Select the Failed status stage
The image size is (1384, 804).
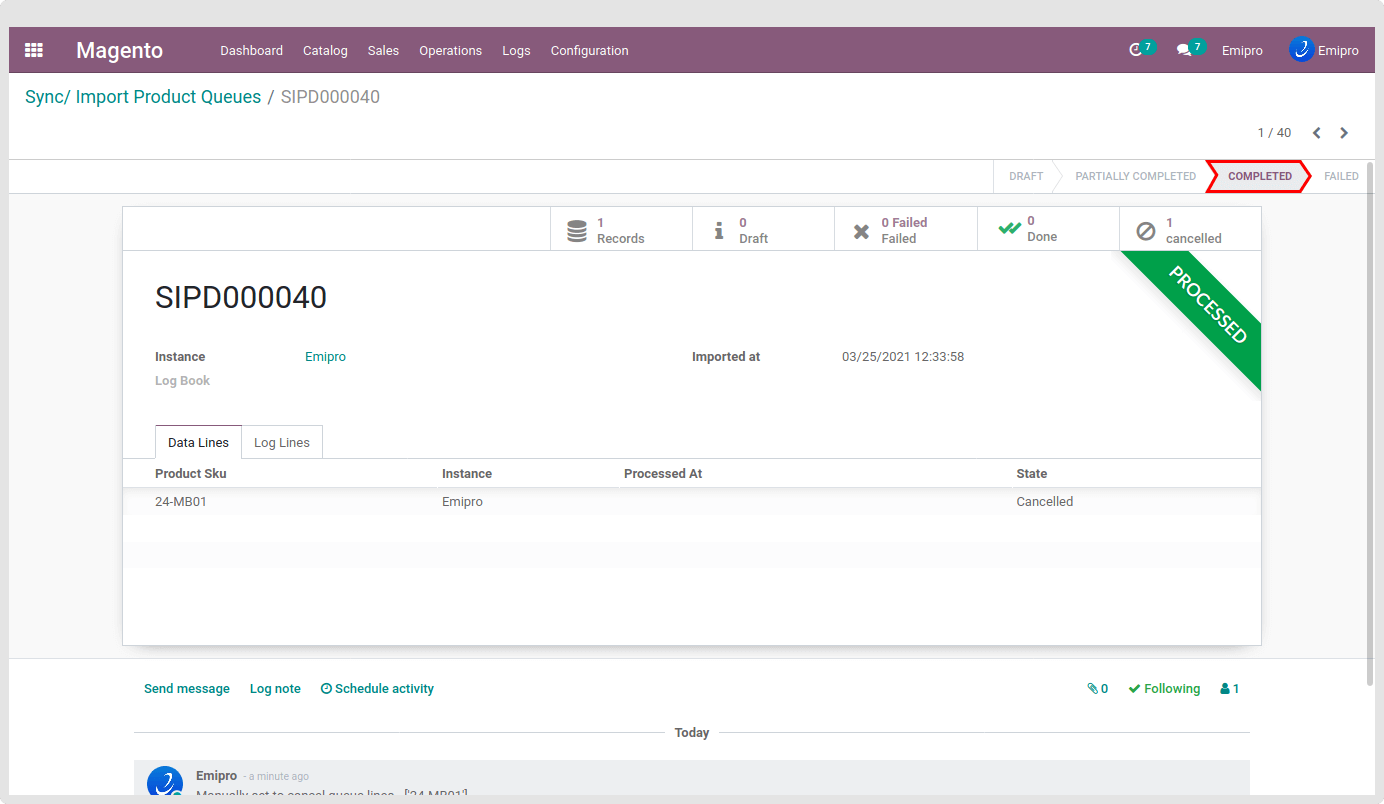pos(1341,176)
